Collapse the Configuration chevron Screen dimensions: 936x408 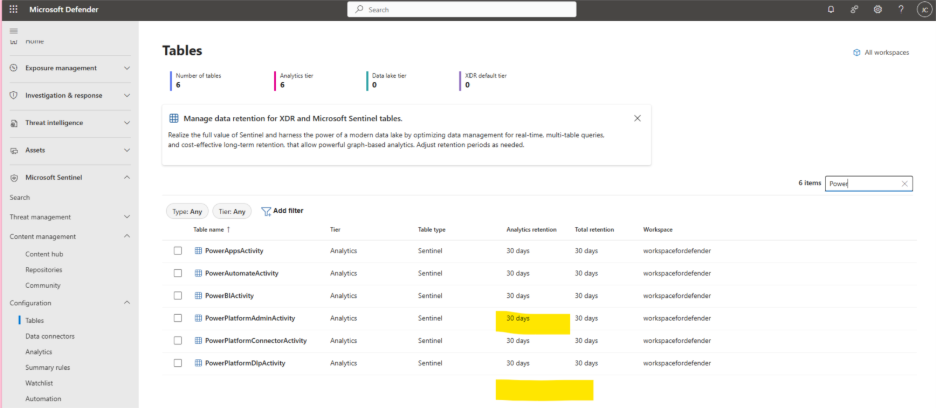(127, 303)
